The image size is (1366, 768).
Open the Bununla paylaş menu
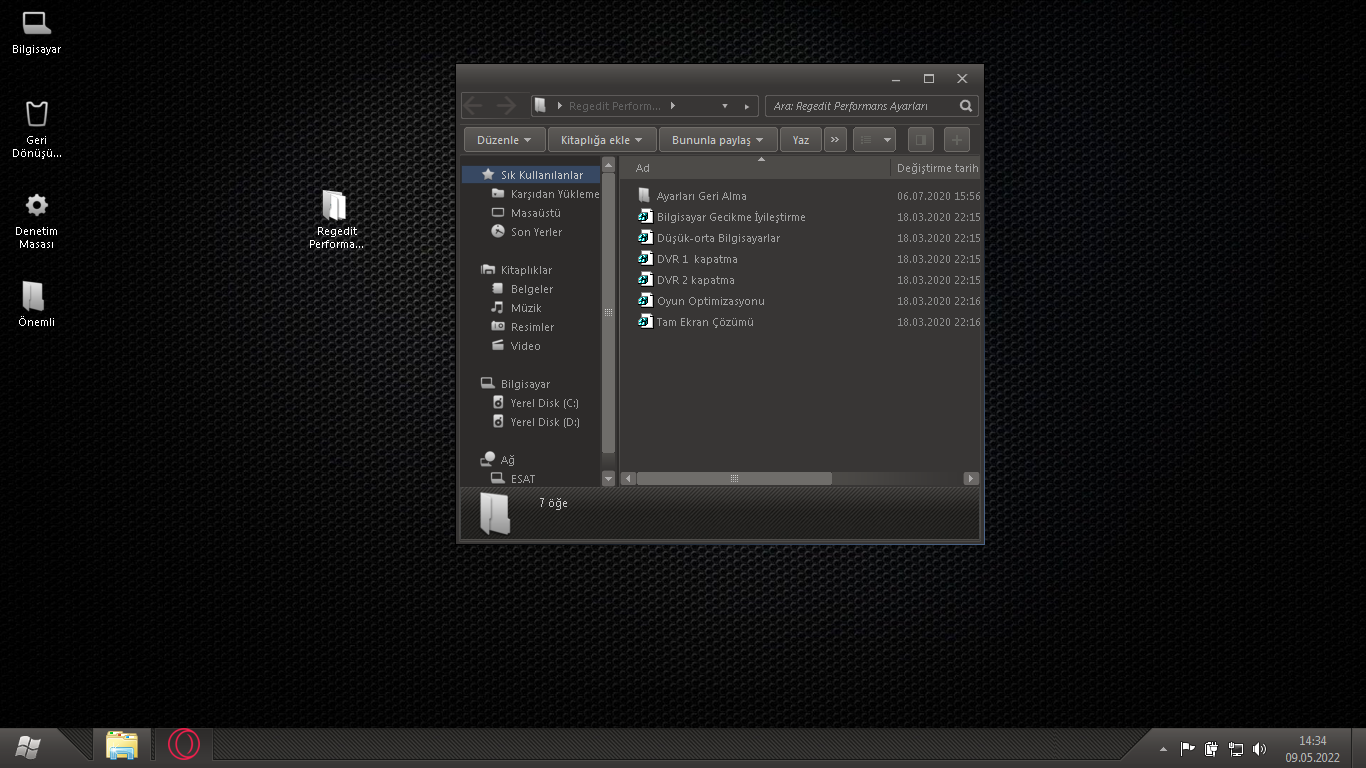718,140
